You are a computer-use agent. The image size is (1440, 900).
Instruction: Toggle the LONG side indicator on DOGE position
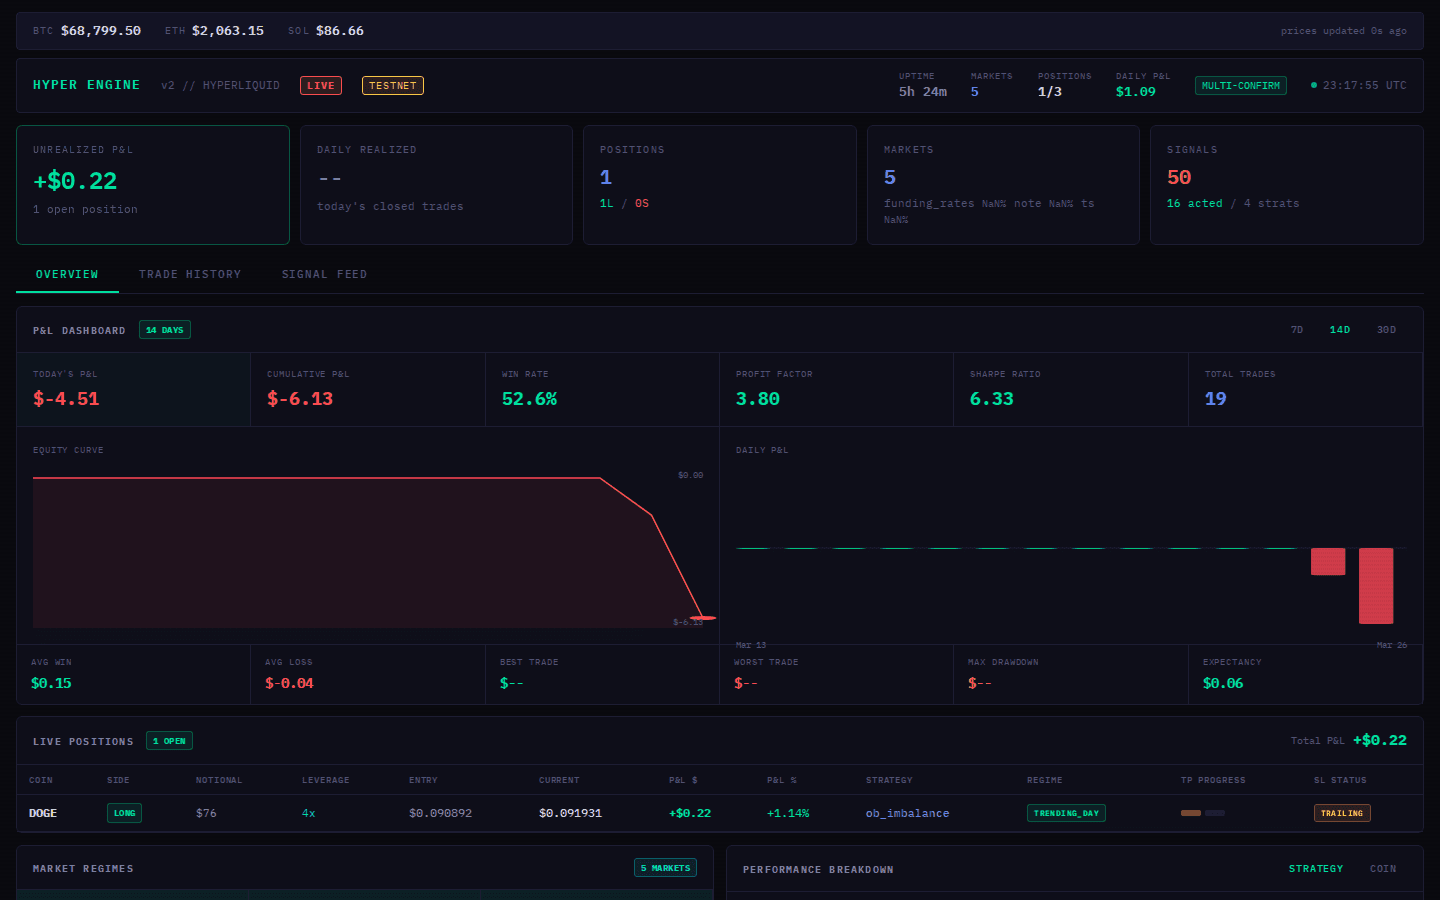(124, 813)
